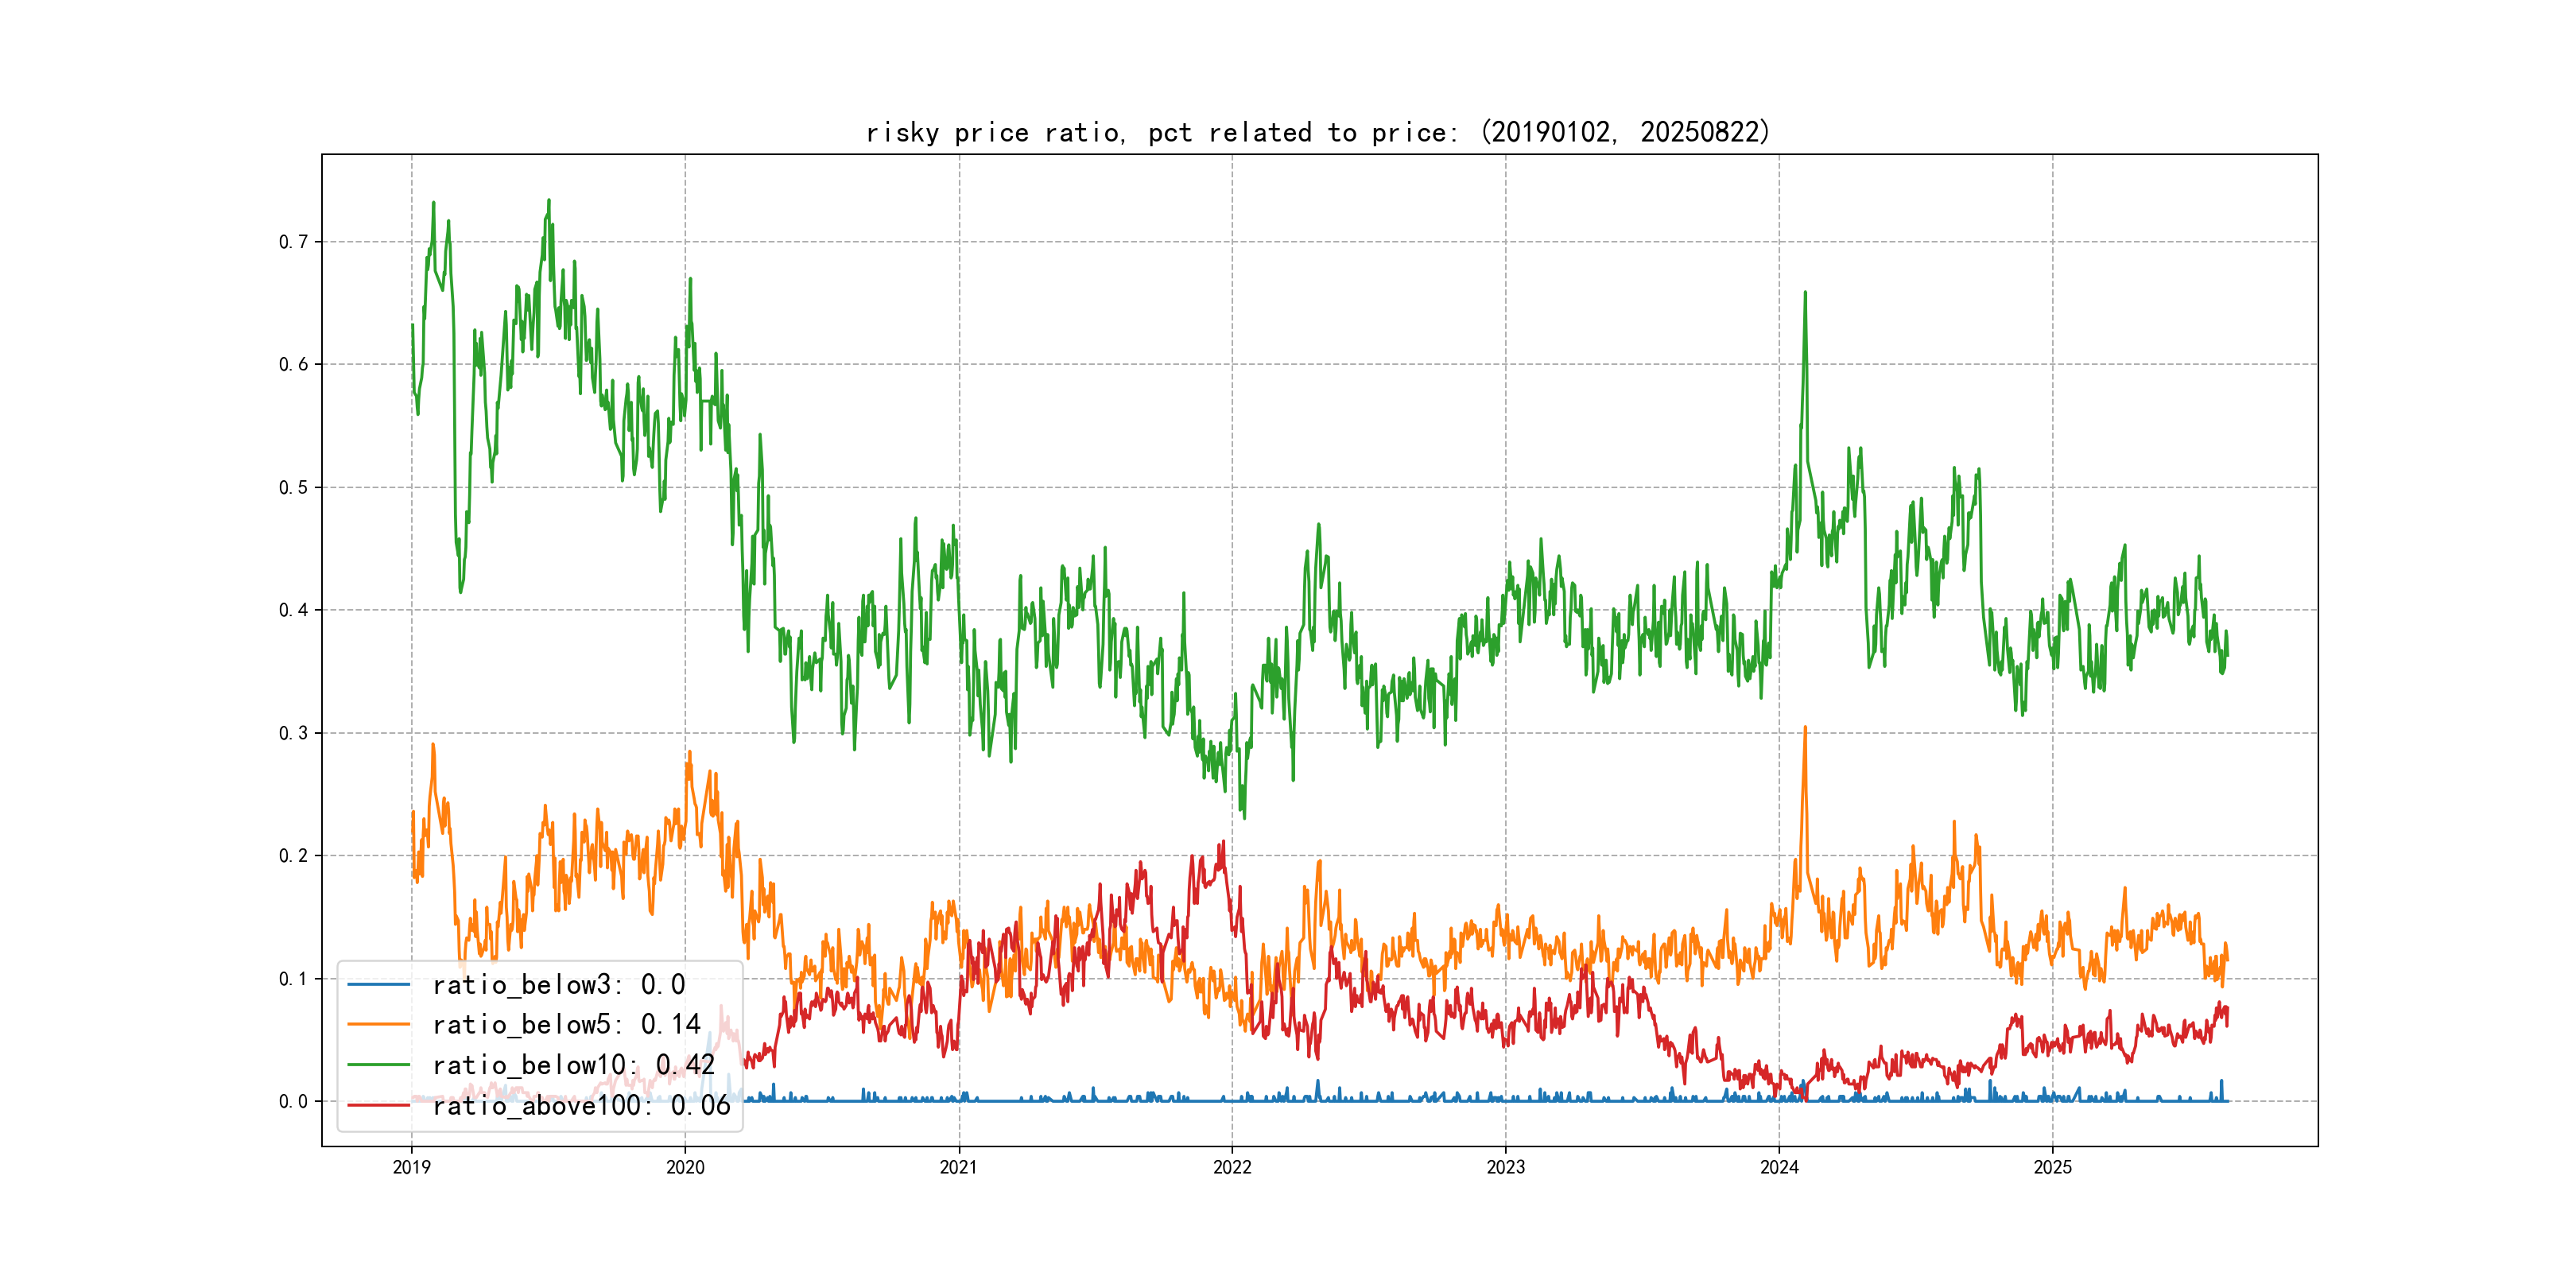Select the 'ratio_below3: 0.0' legend label
This screenshot has width=2576, height=1288.
(558, 985)
